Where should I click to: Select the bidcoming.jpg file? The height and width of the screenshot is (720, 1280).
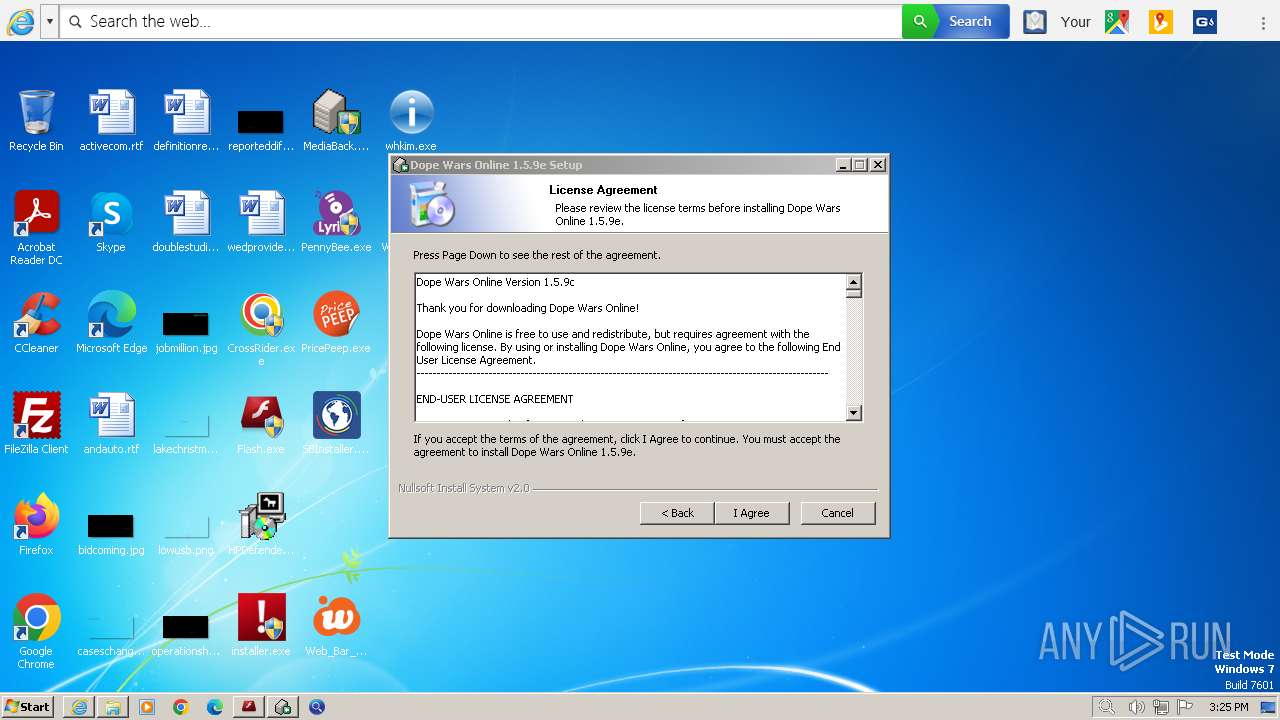coord(111,535)
